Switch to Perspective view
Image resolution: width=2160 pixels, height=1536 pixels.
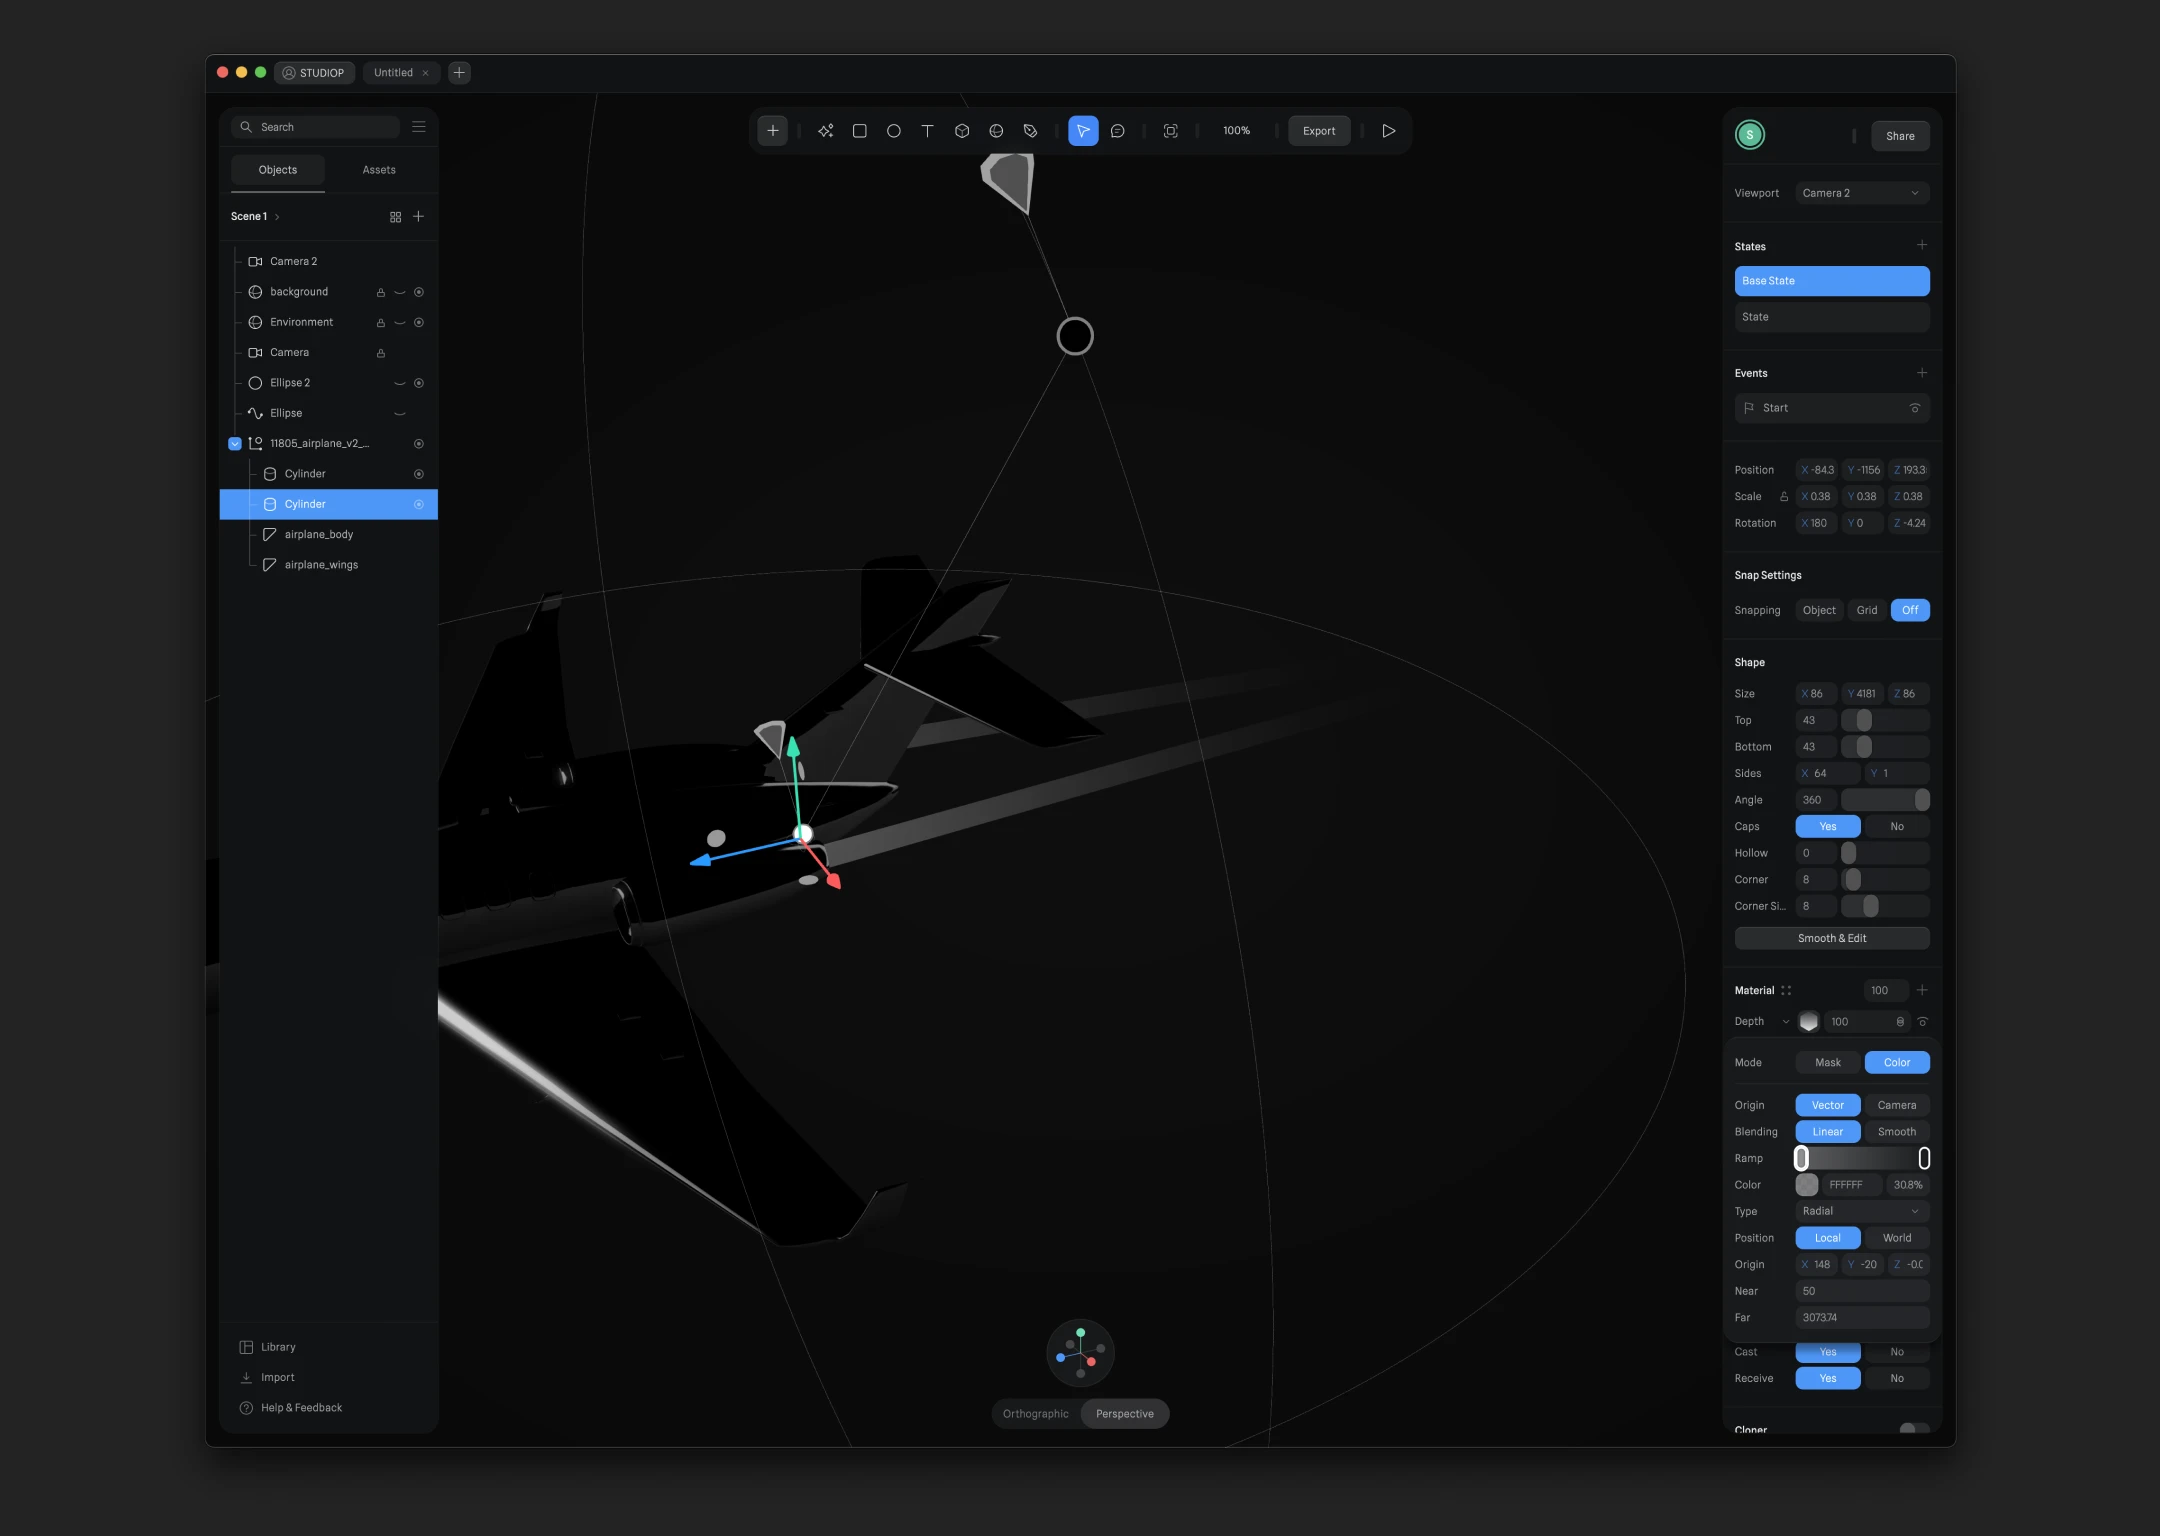(x=1125, y=1414)
